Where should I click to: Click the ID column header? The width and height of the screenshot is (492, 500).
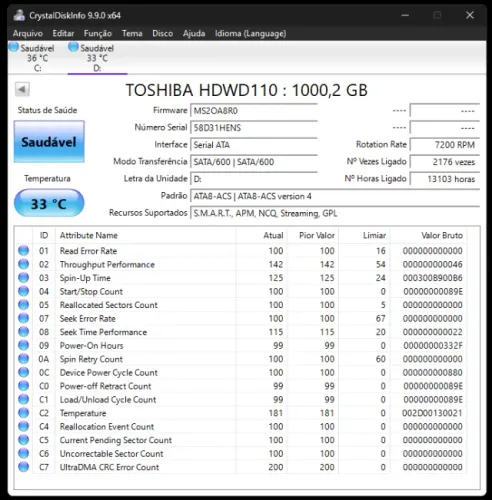pos(44,235)
